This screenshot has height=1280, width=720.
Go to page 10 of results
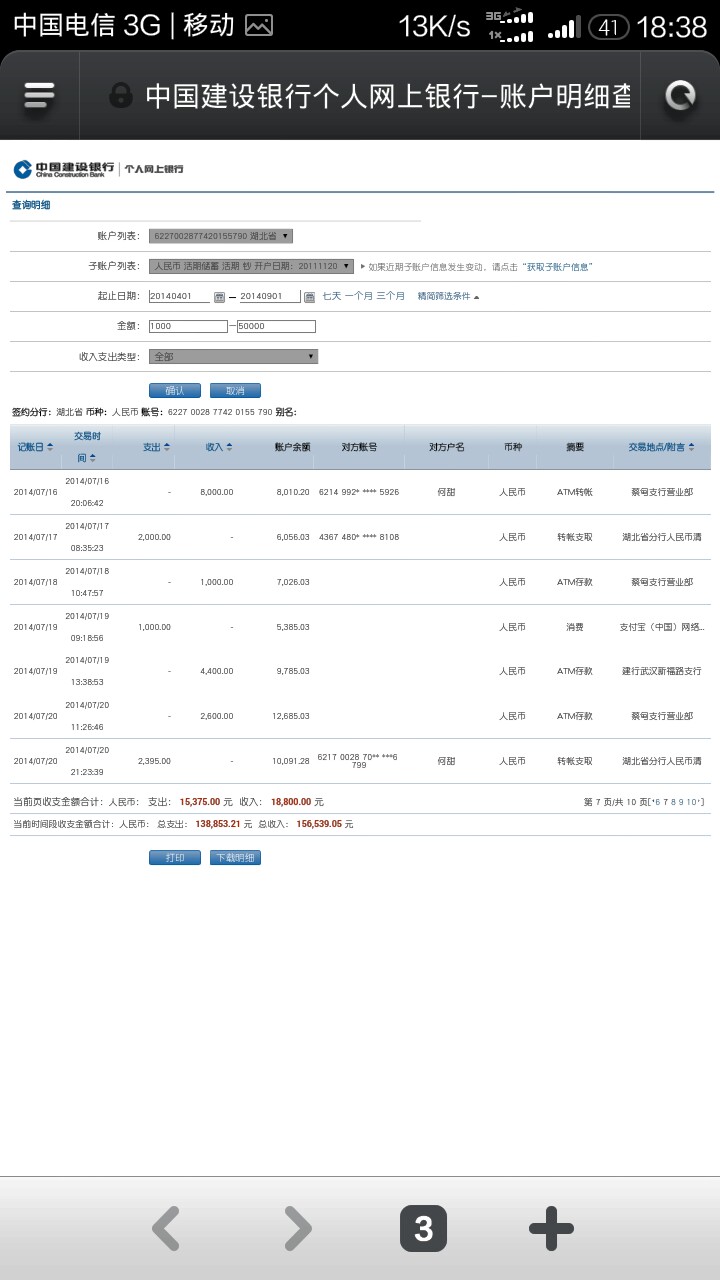tap(693, 802)
